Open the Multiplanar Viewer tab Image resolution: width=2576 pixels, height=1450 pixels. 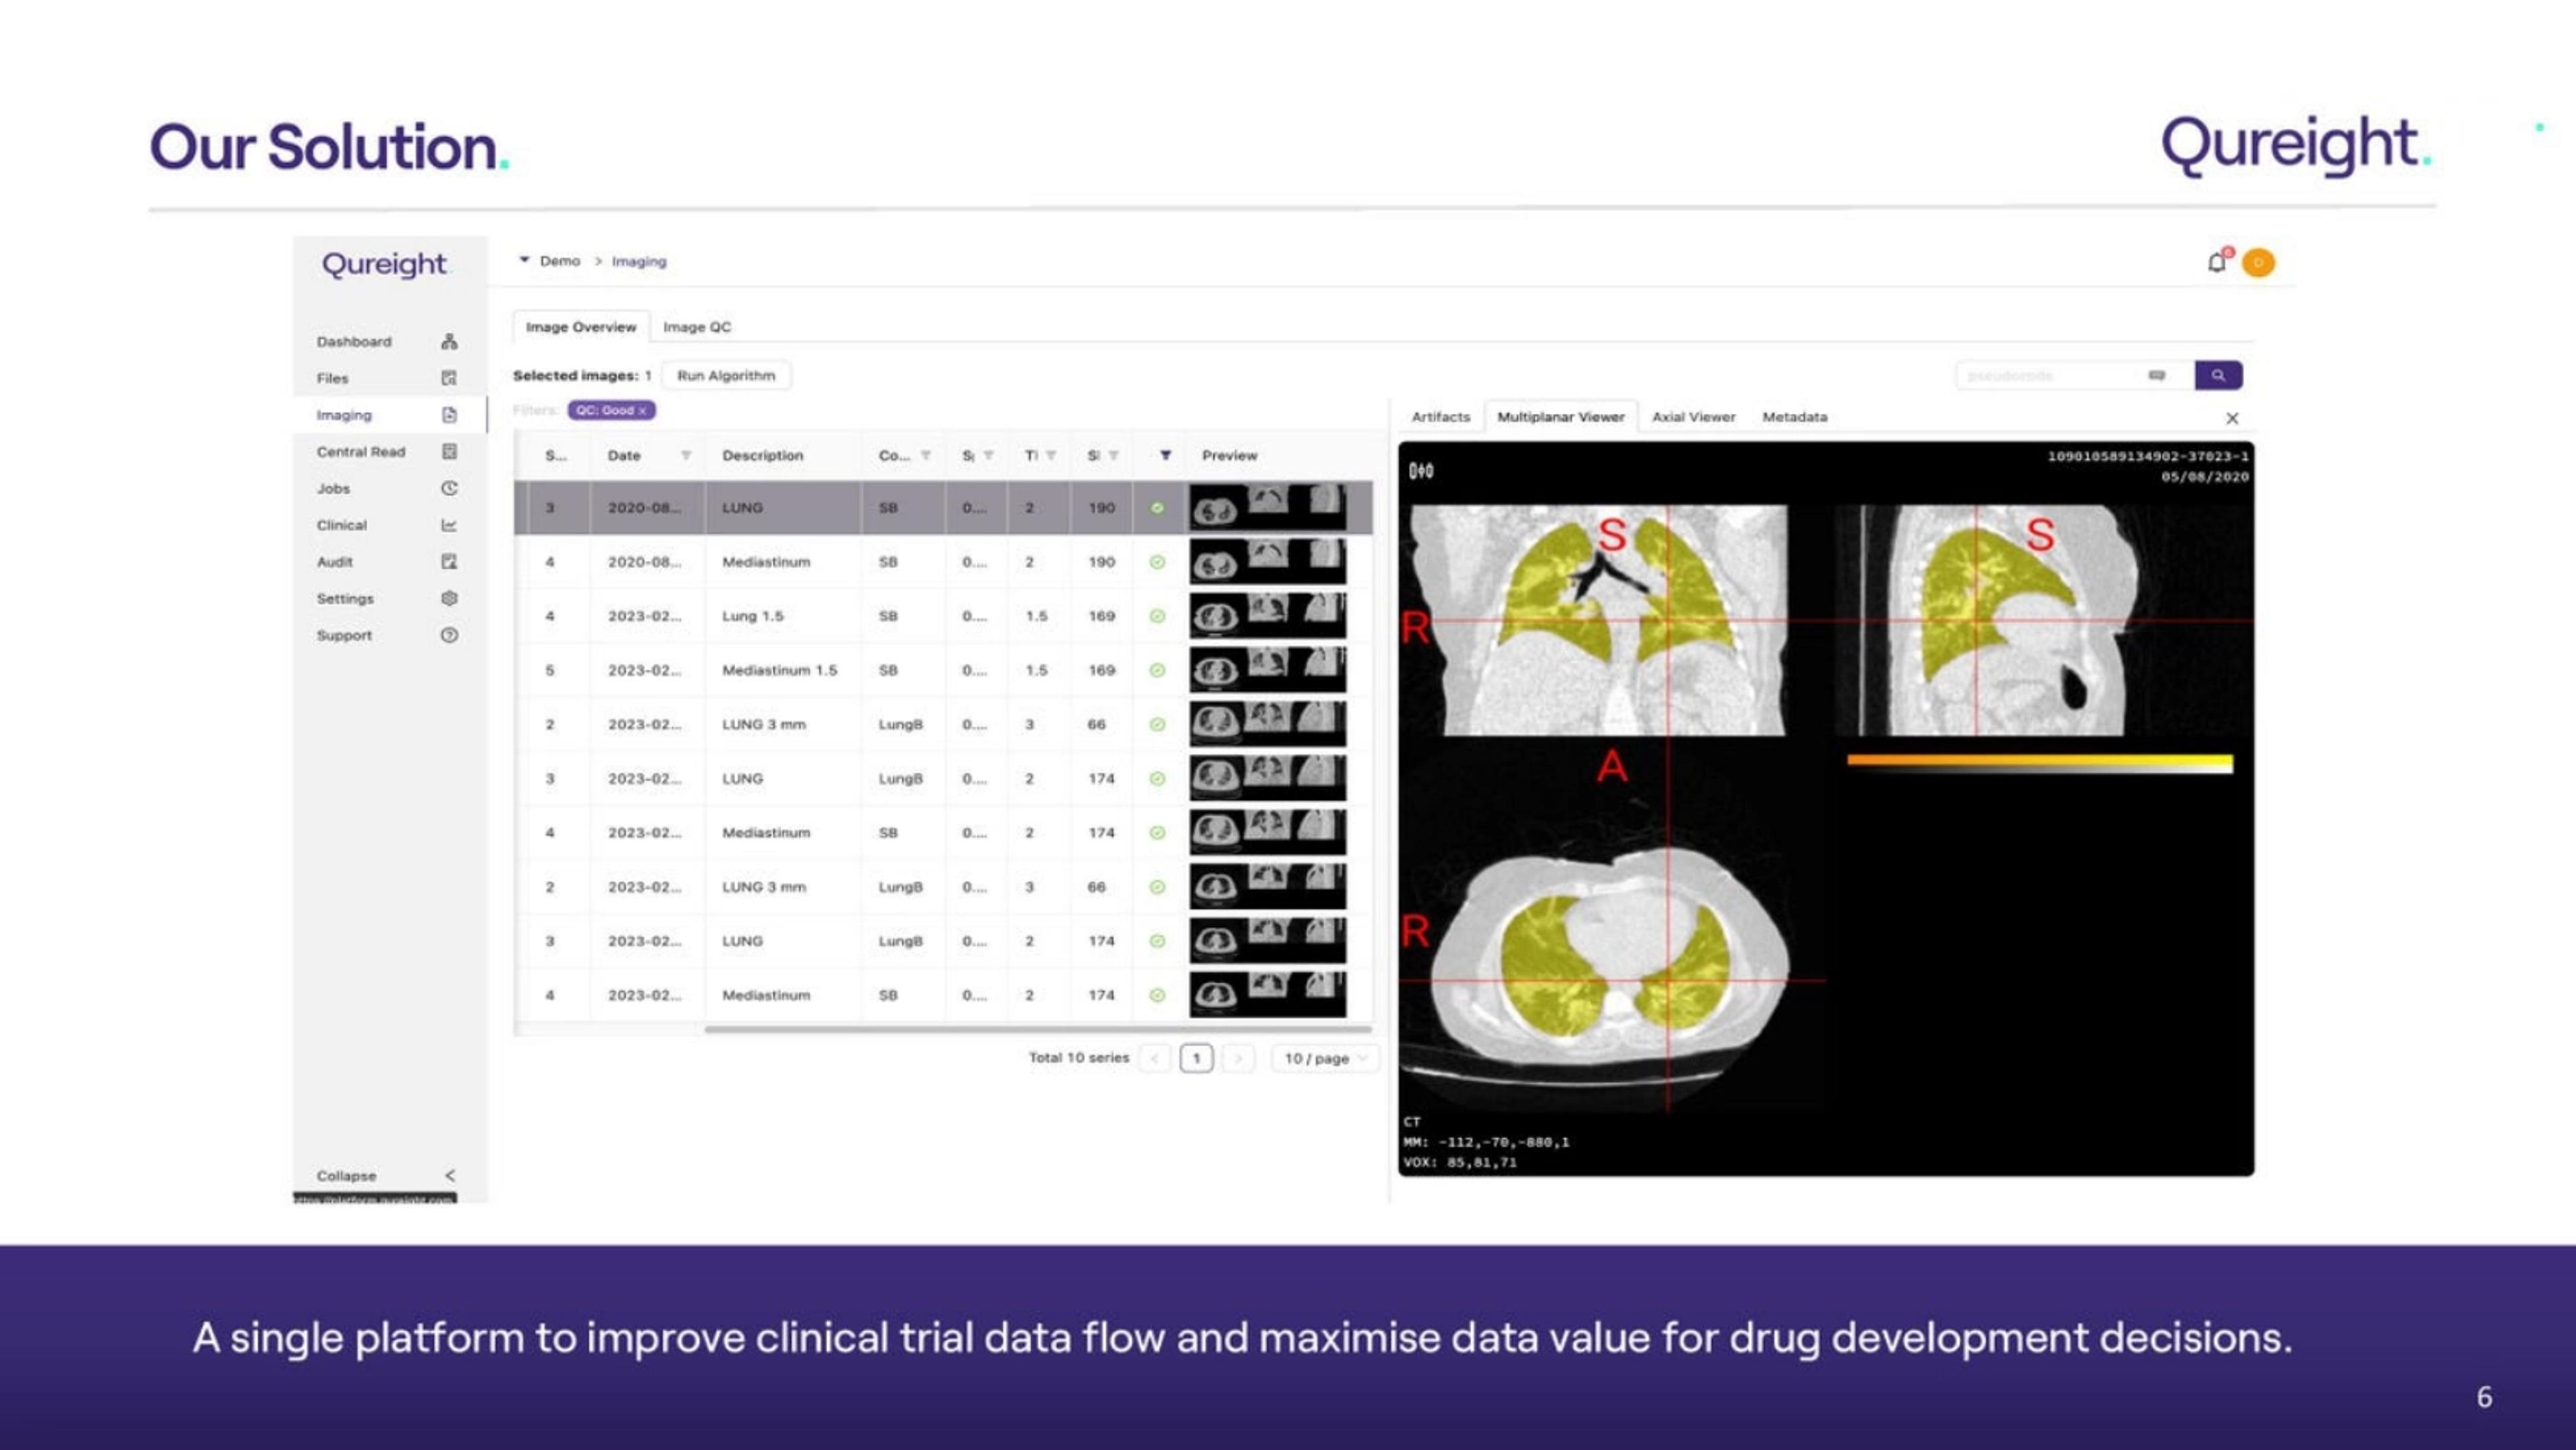coord(1560,417)
